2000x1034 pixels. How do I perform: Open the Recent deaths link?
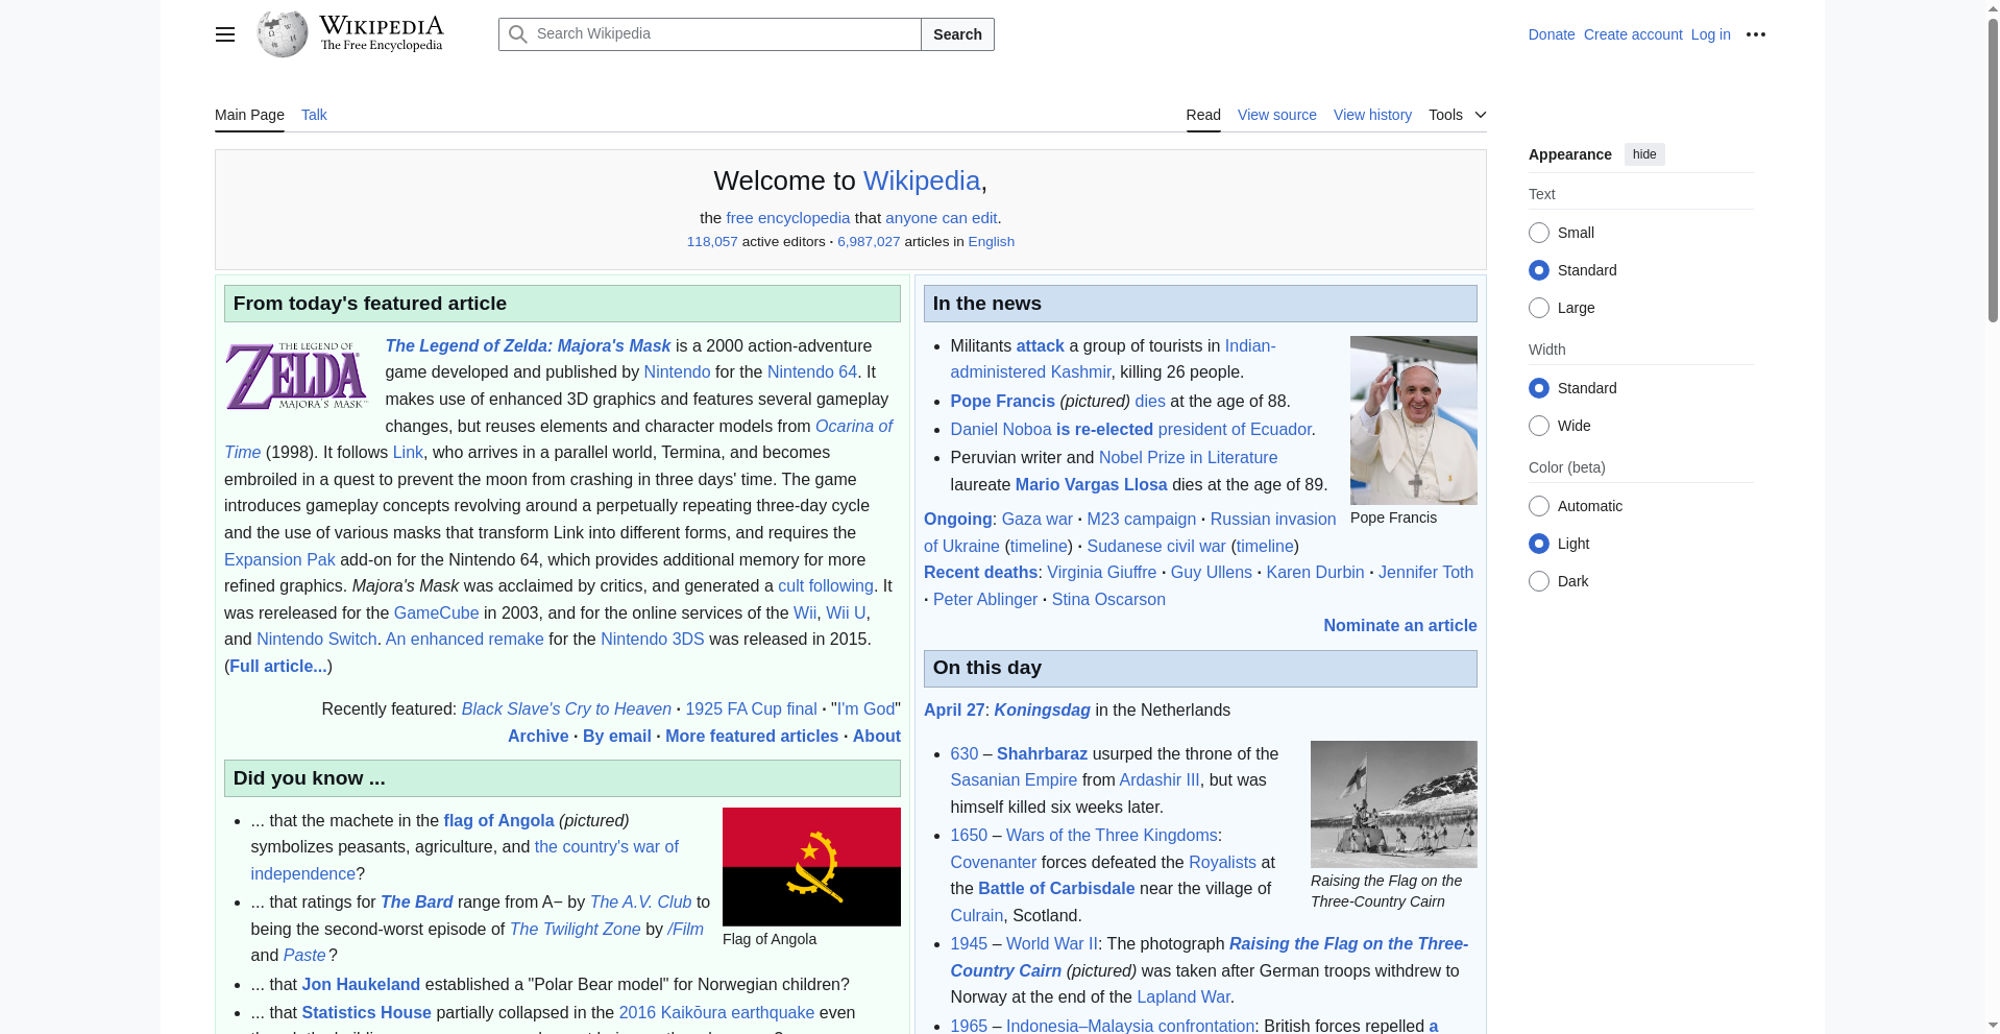(980, 572)
